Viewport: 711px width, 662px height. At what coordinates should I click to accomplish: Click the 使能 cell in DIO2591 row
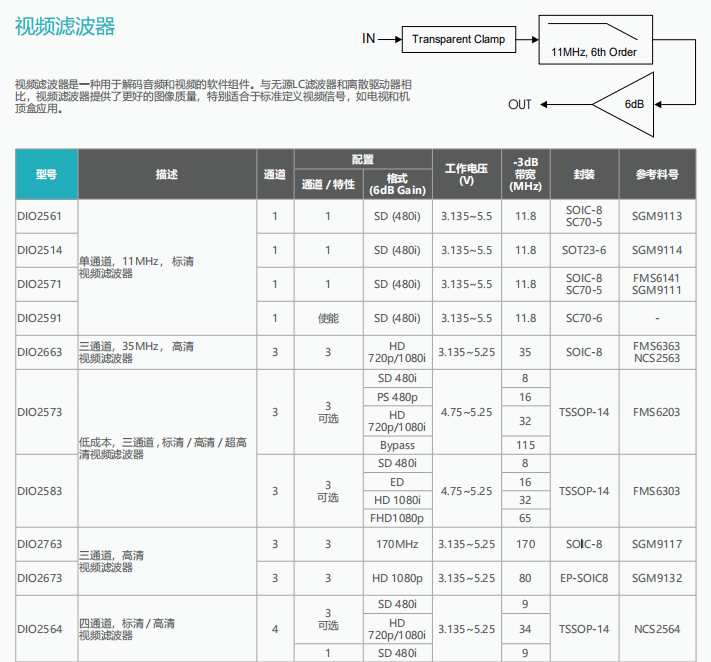click(328, 318)
